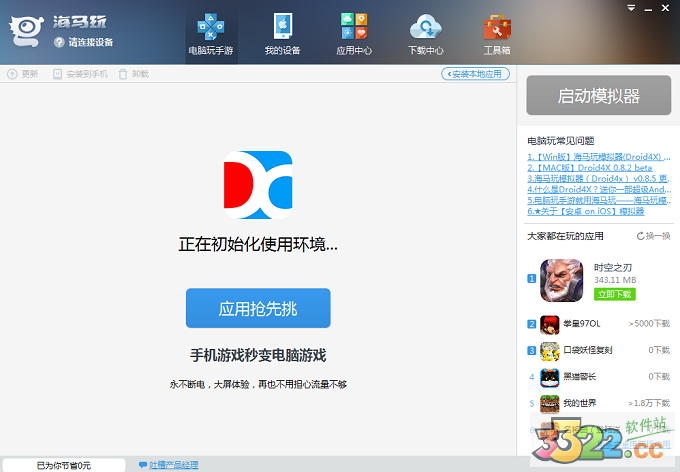Click the 时空之刃 title text
Screen dimensions: 680x472
[x=613, y=267]
